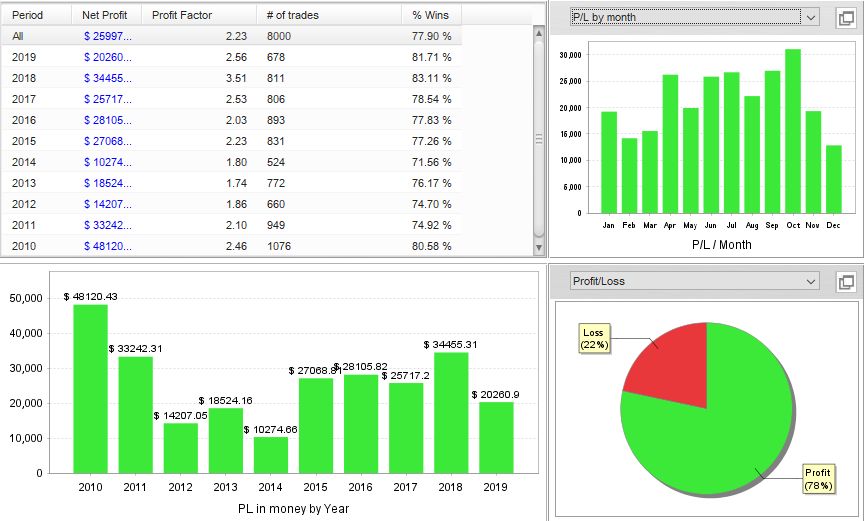Sort by the % Wins column header
Viewport: 865px width, 521px height.
(431, 15)
